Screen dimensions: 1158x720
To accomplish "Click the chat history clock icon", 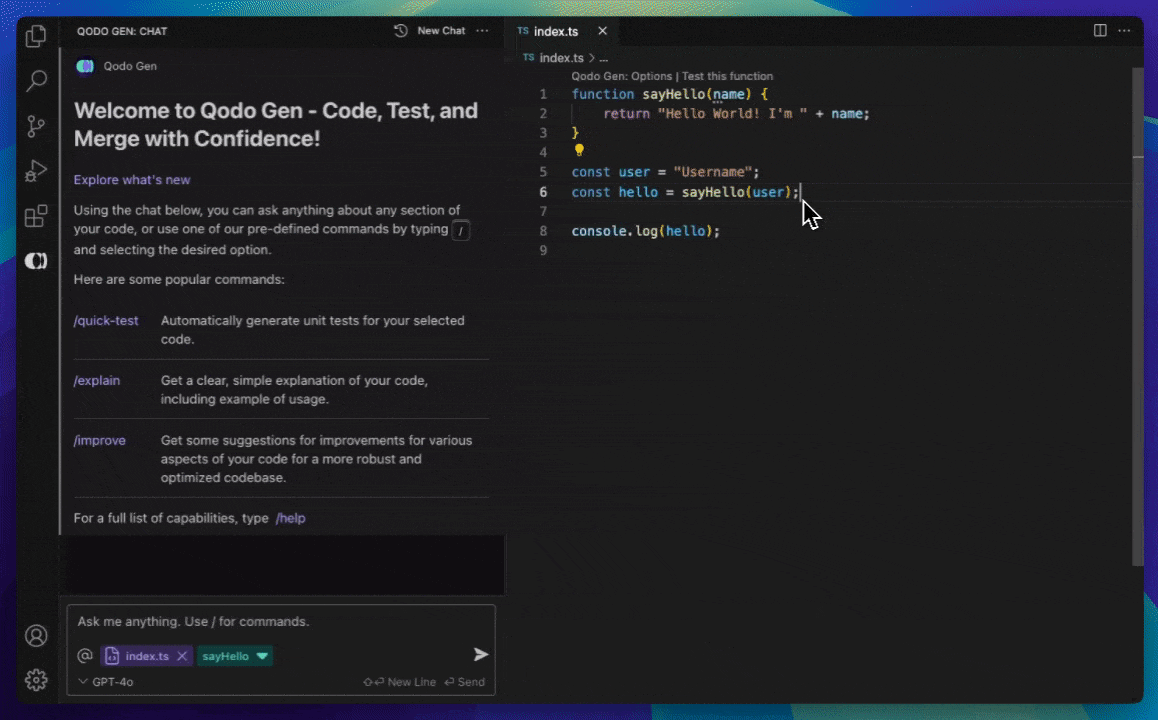I will click(x=400, y=31).
